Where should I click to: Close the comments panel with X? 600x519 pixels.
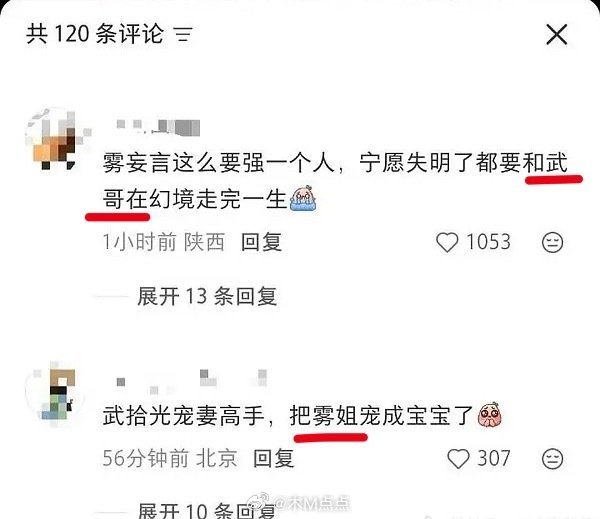point(557,35)
